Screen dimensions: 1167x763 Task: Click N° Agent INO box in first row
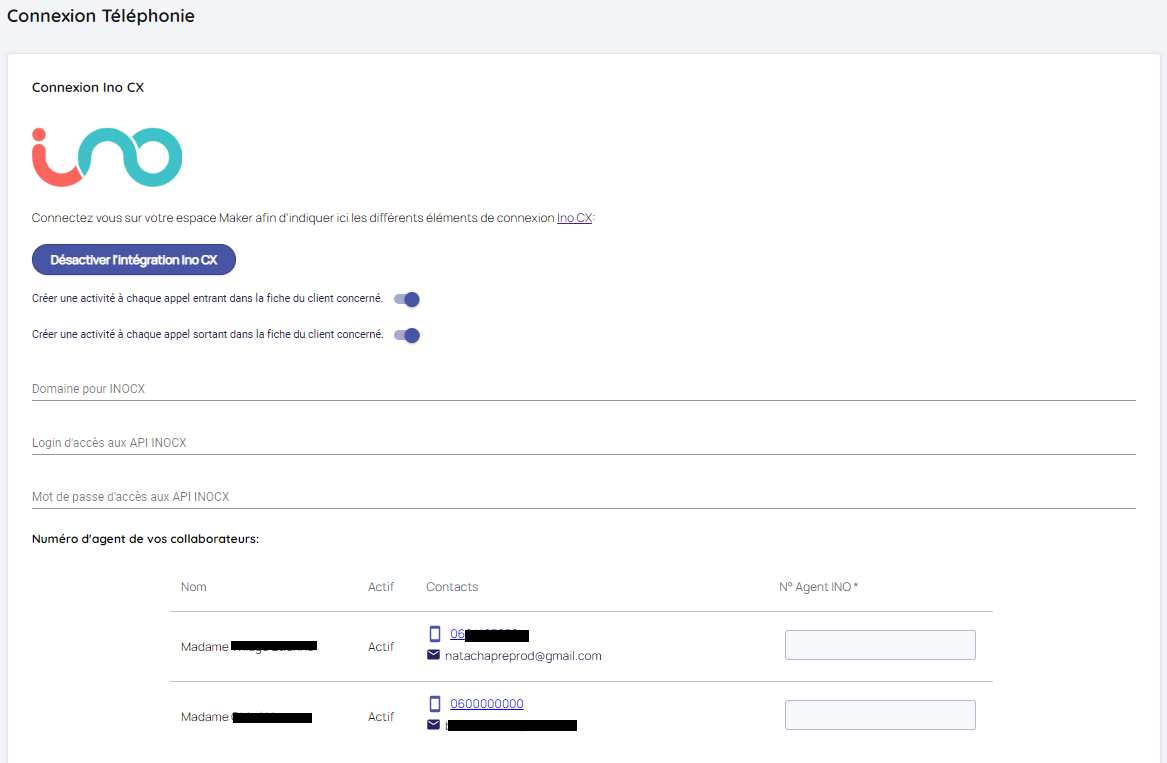[880, 645]
